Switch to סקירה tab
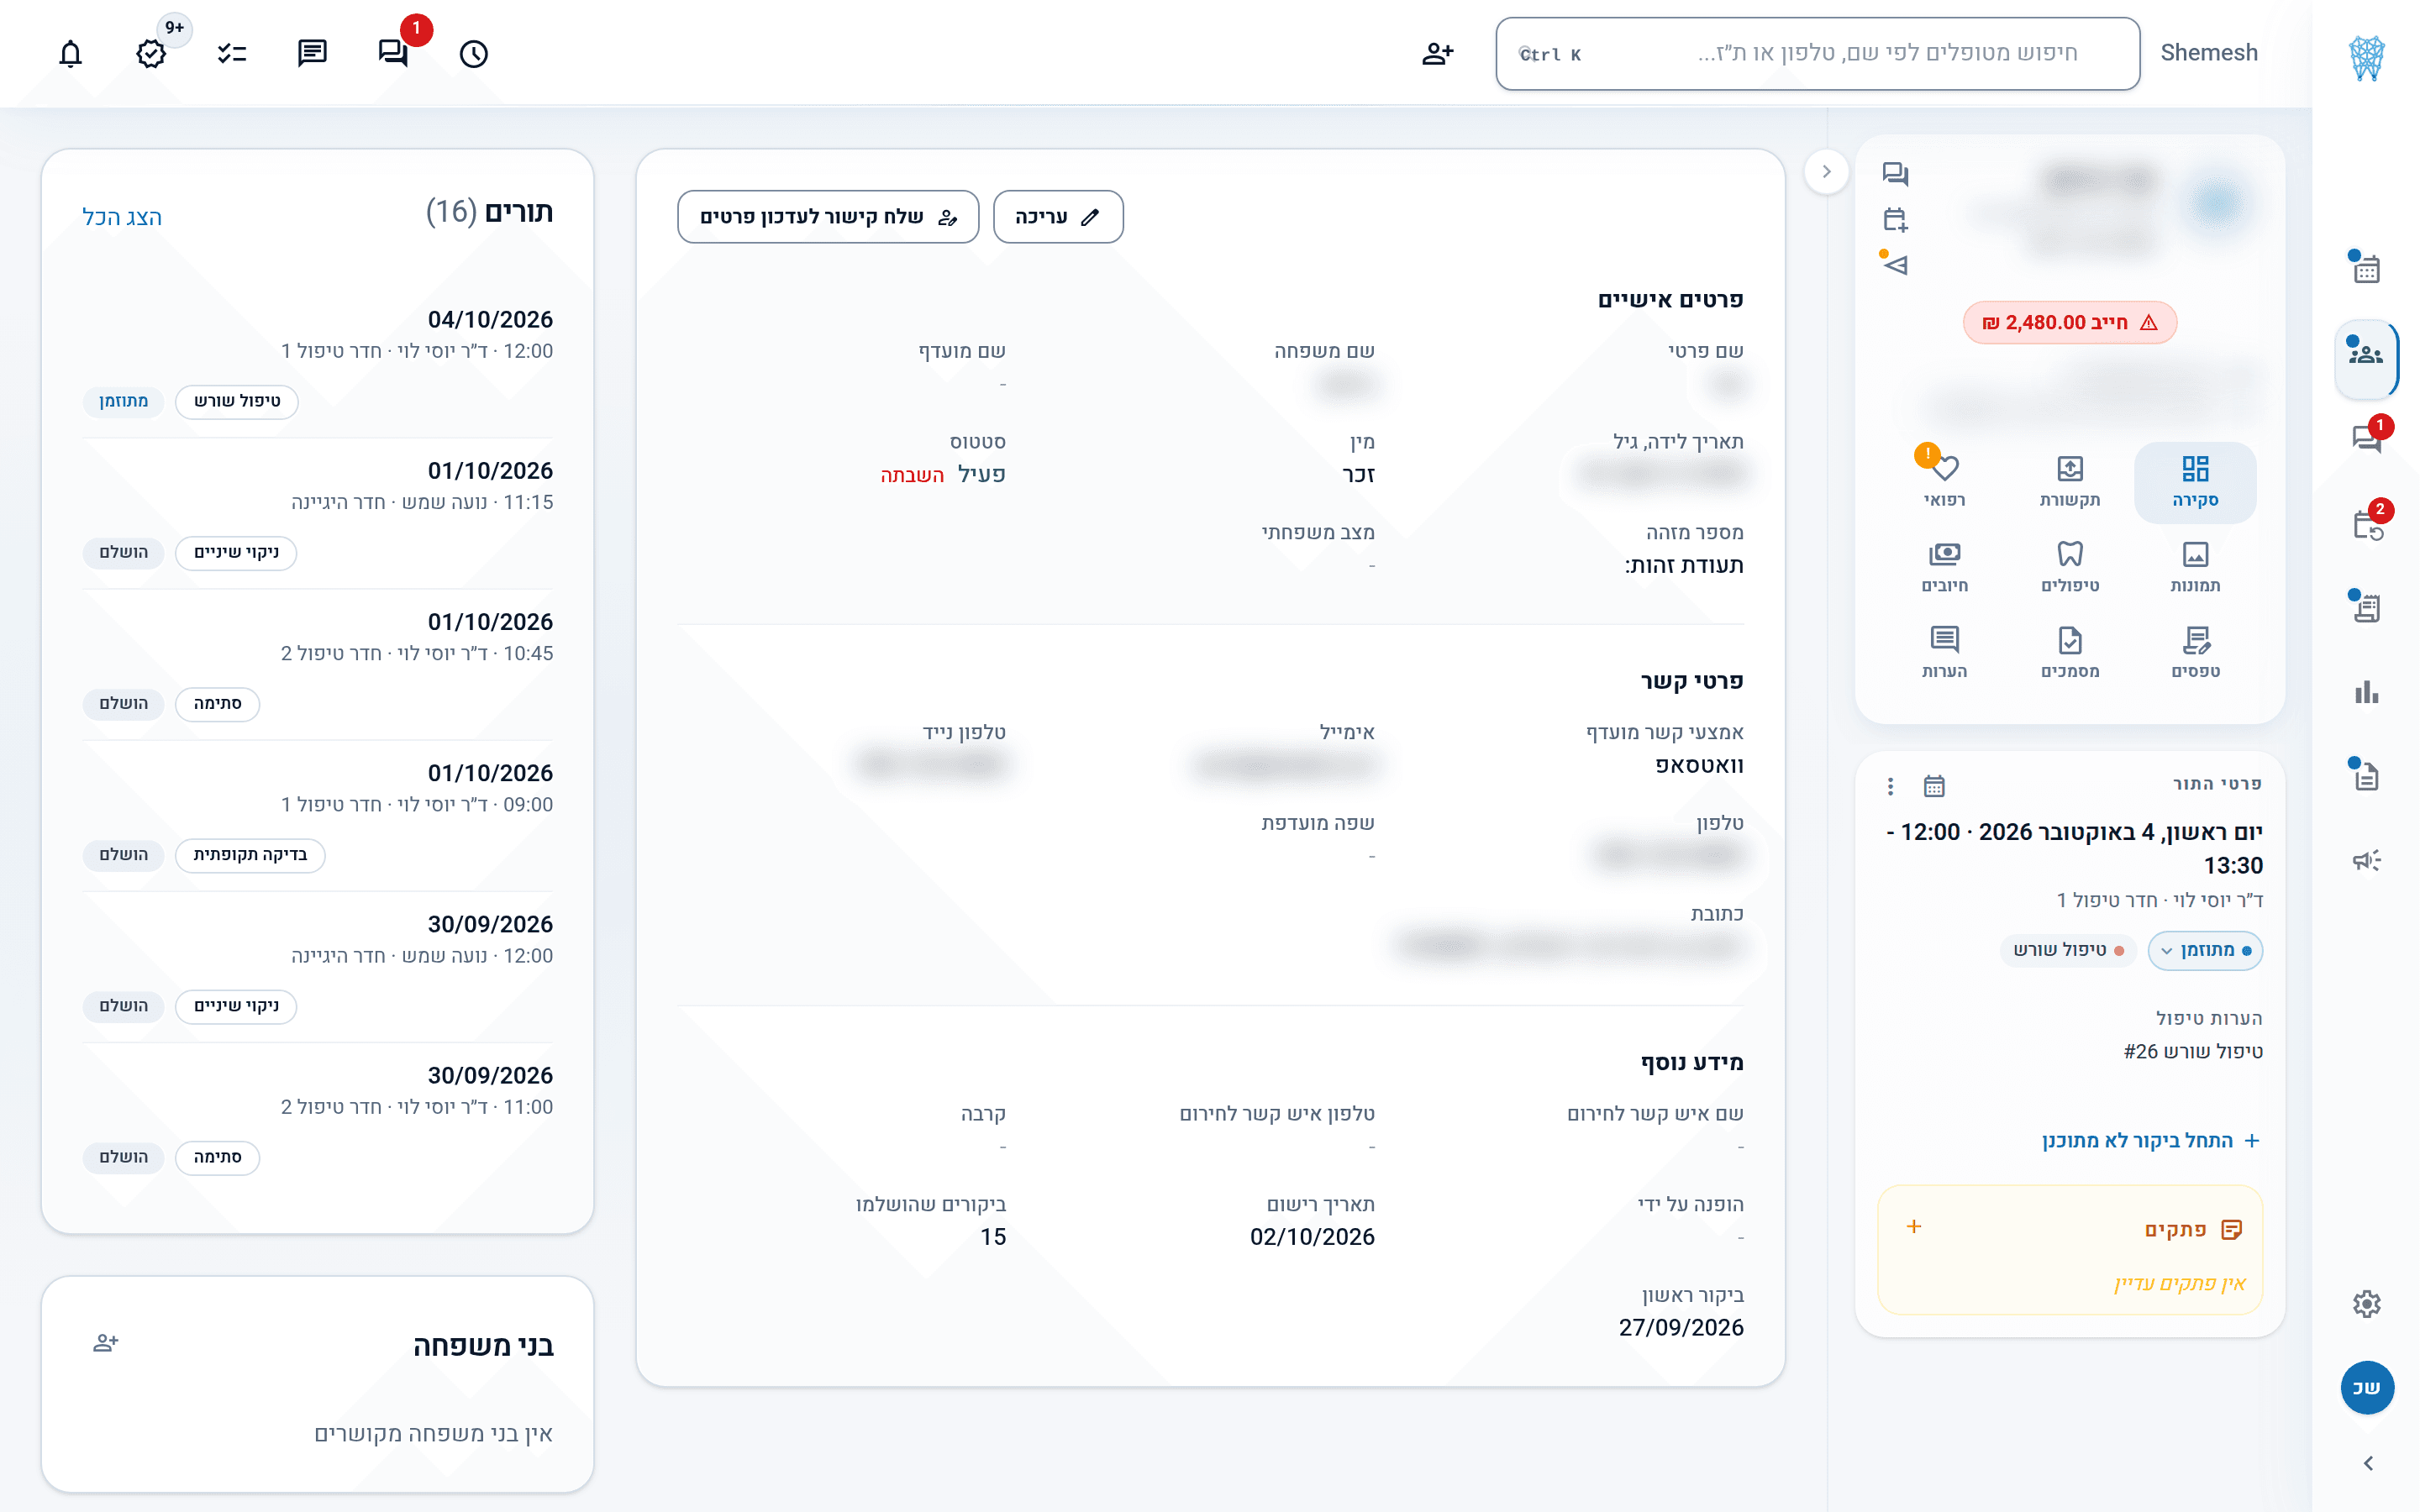 [2195, 482]
